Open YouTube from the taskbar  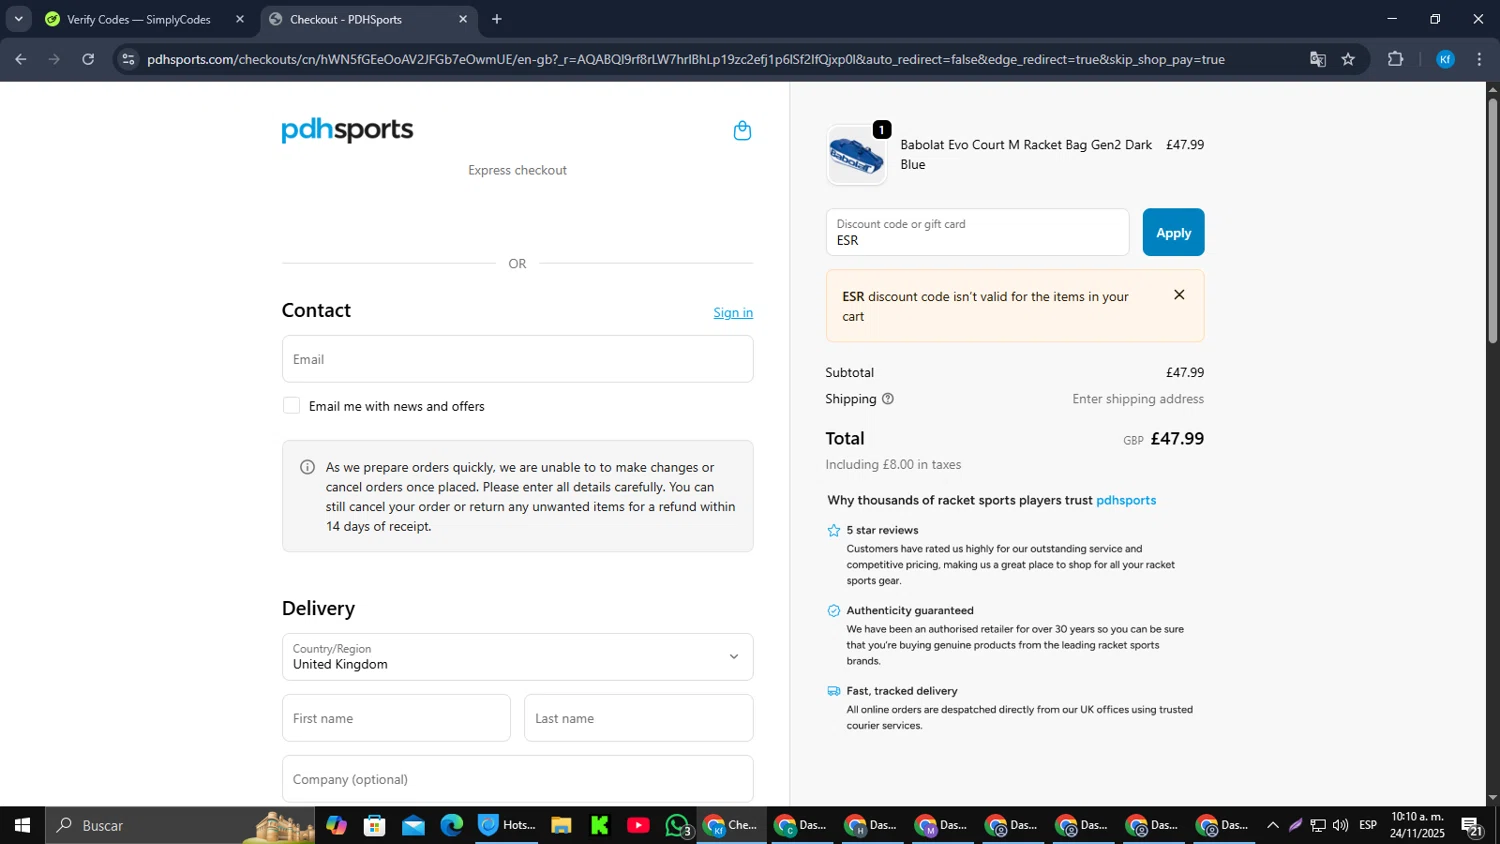pos(638,825)
